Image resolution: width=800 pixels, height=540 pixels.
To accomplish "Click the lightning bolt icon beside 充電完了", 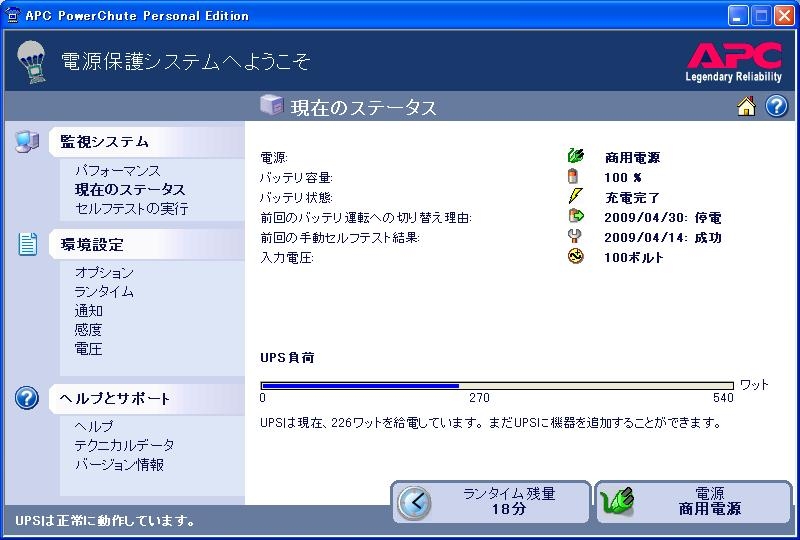I will 575,196.
